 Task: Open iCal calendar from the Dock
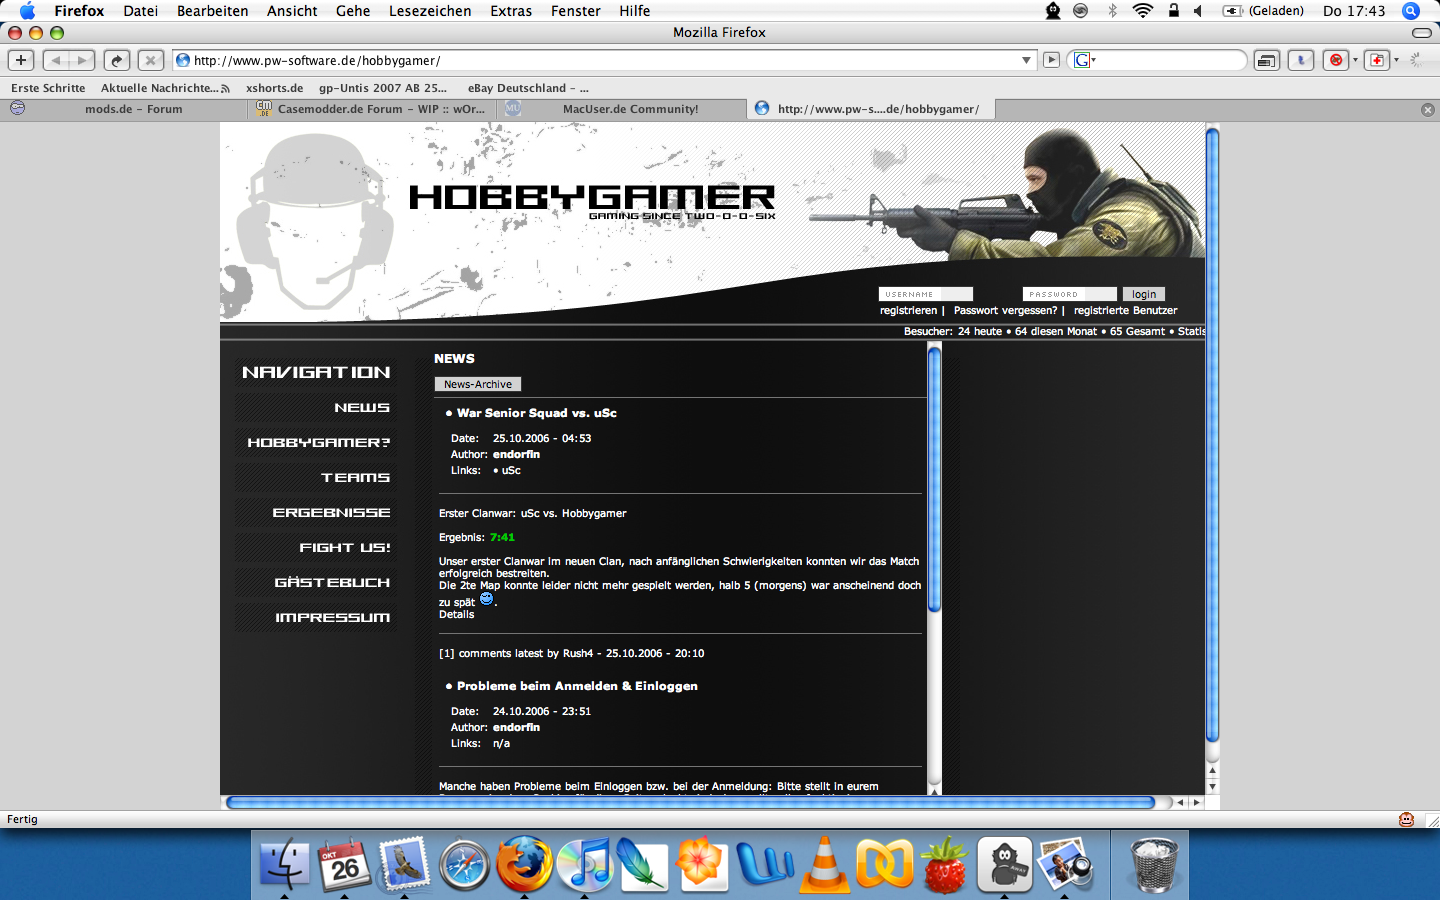coord(345,864)
